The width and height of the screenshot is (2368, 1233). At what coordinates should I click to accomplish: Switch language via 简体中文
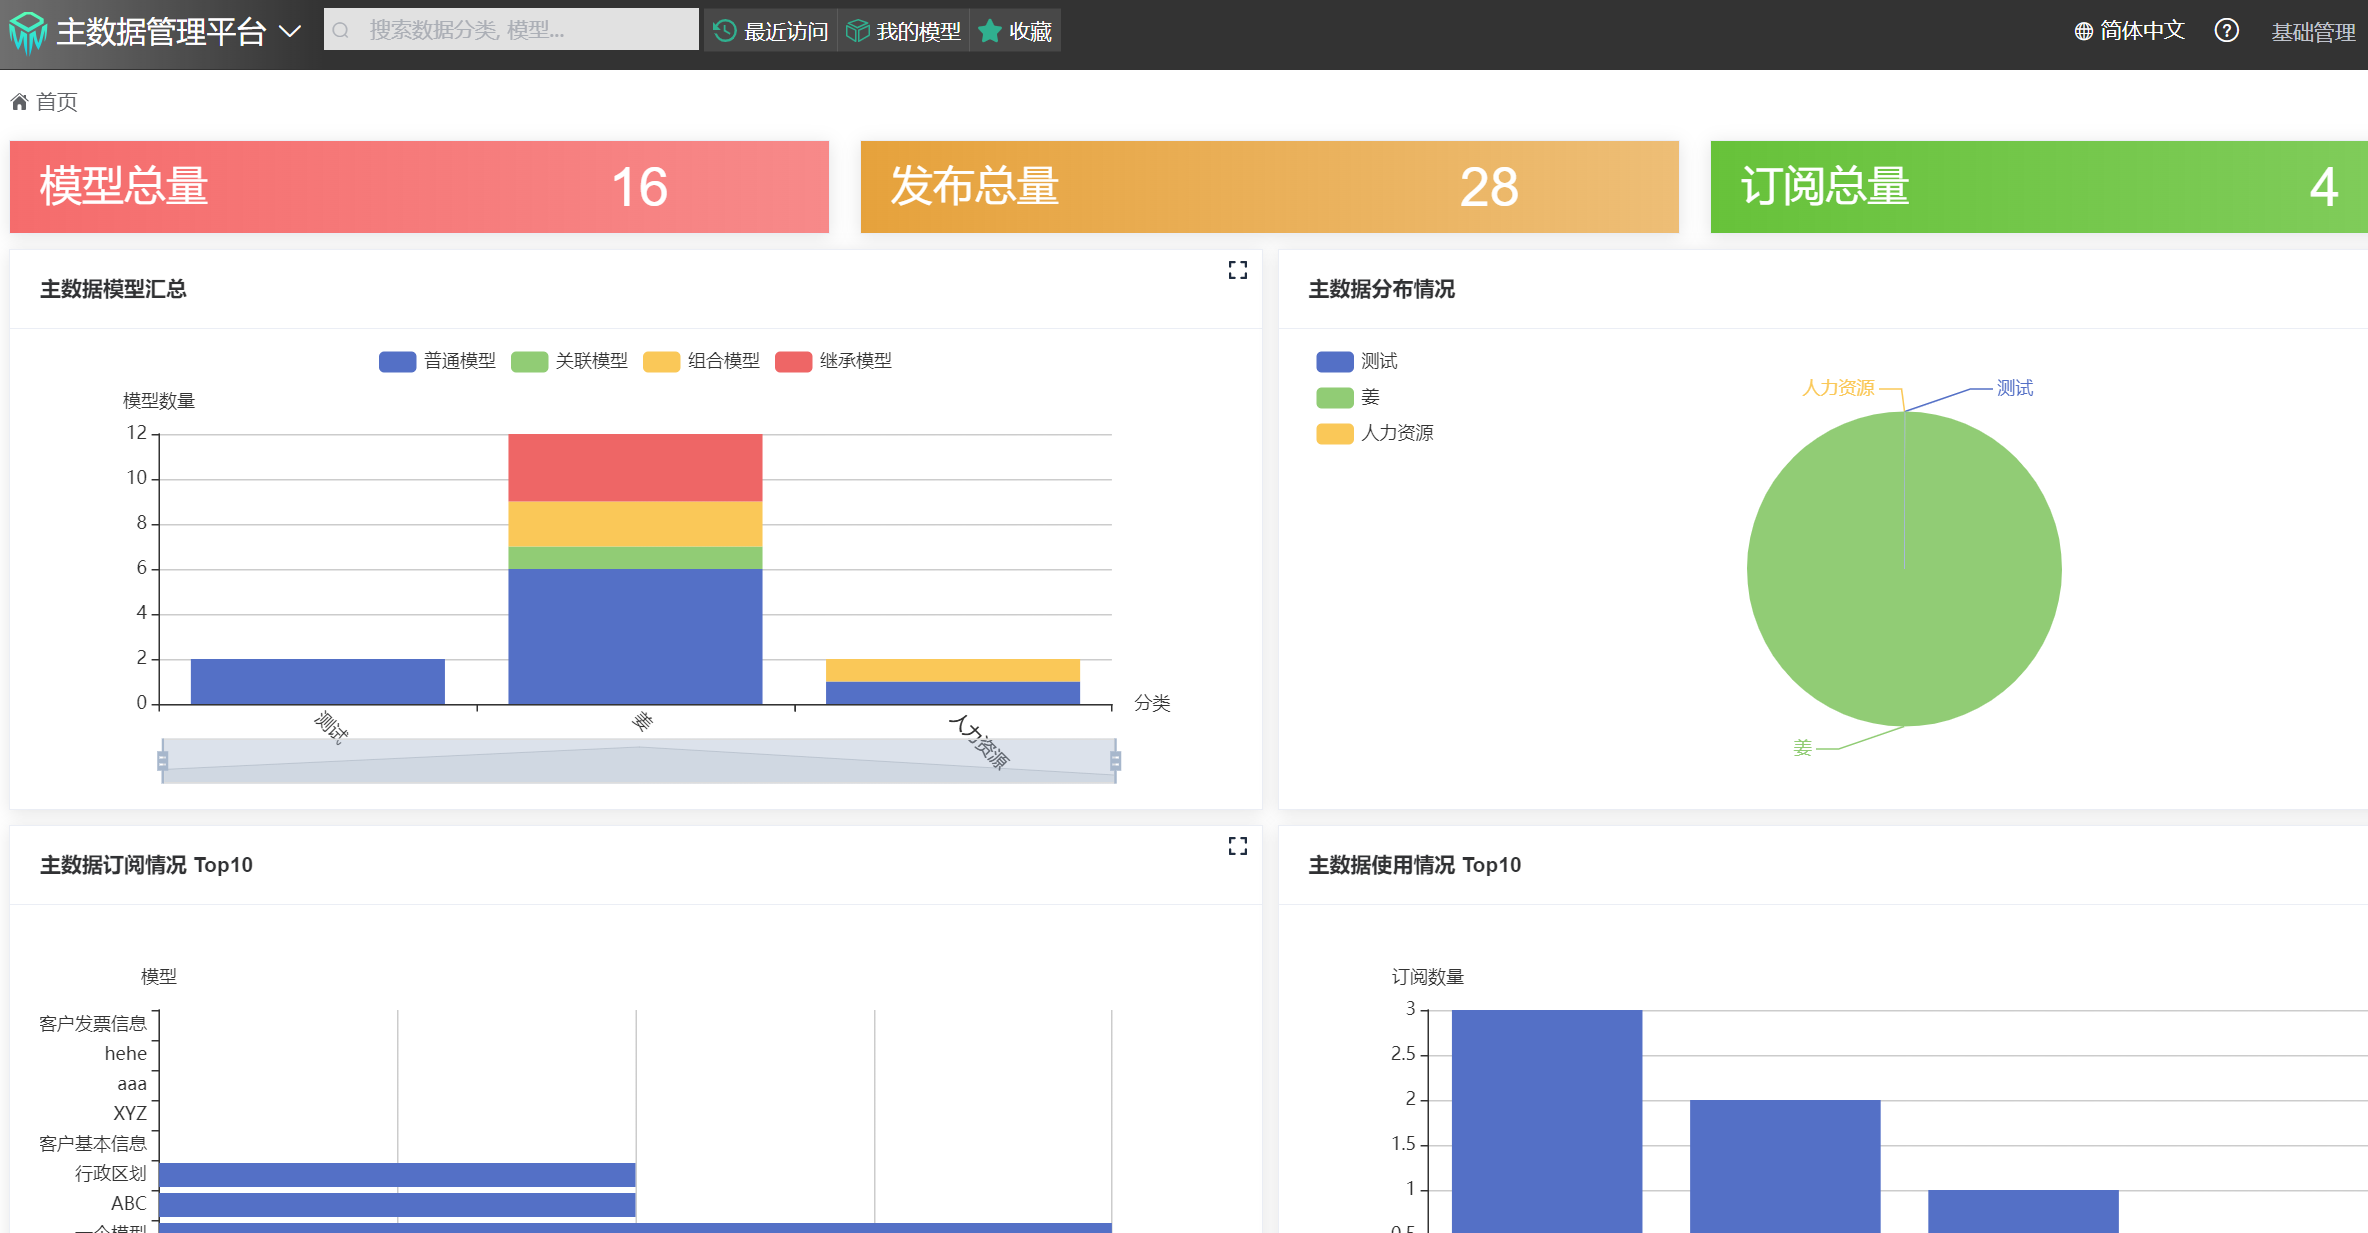[2142, 31]
